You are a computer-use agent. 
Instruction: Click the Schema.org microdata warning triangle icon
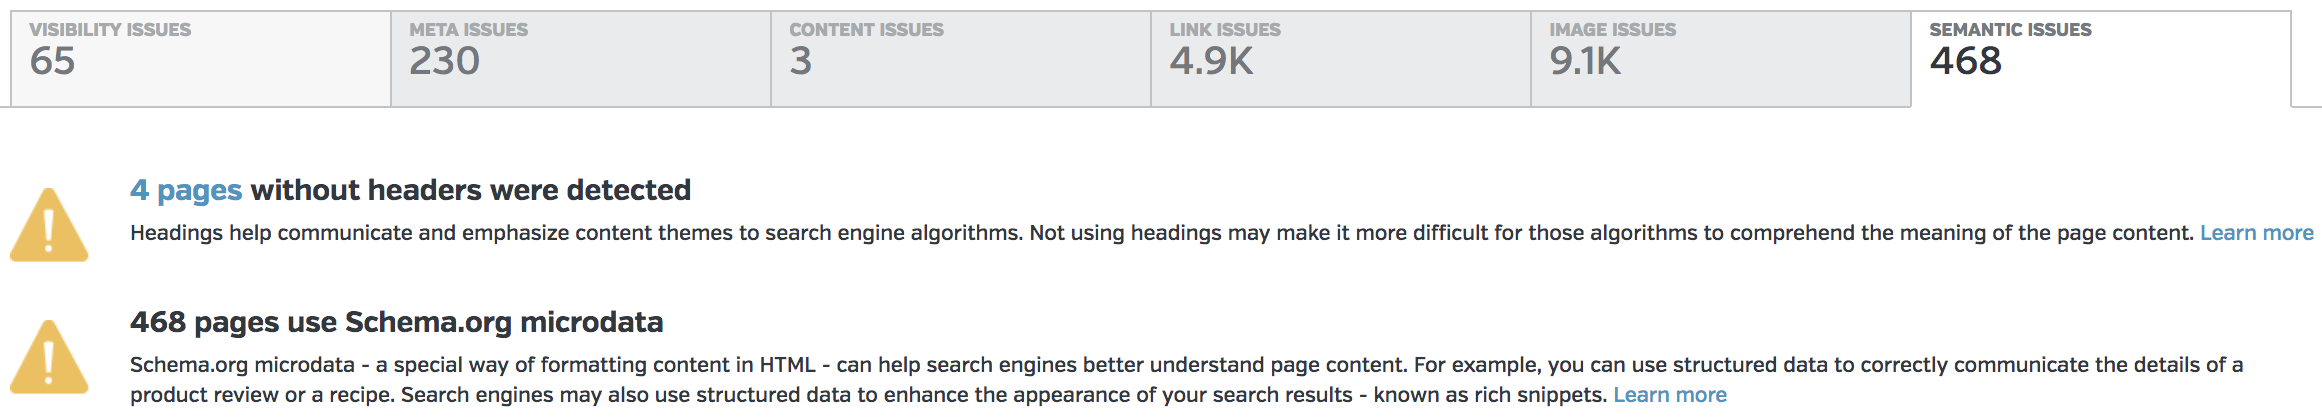(49, 358)
